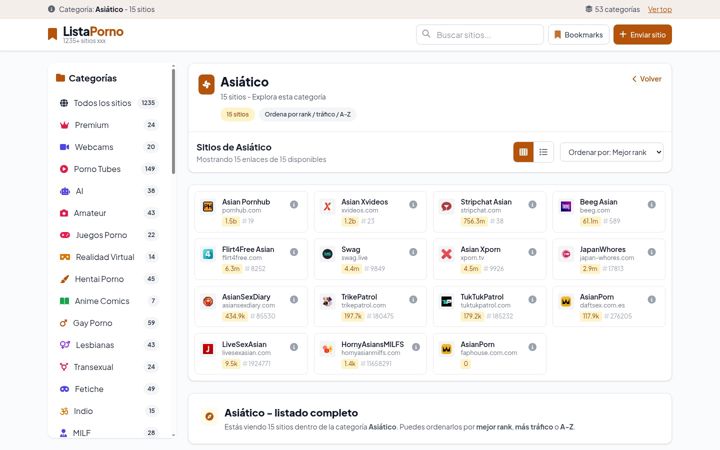Click the 53 categorías text
Screen dimensions: 720x450
617,9
